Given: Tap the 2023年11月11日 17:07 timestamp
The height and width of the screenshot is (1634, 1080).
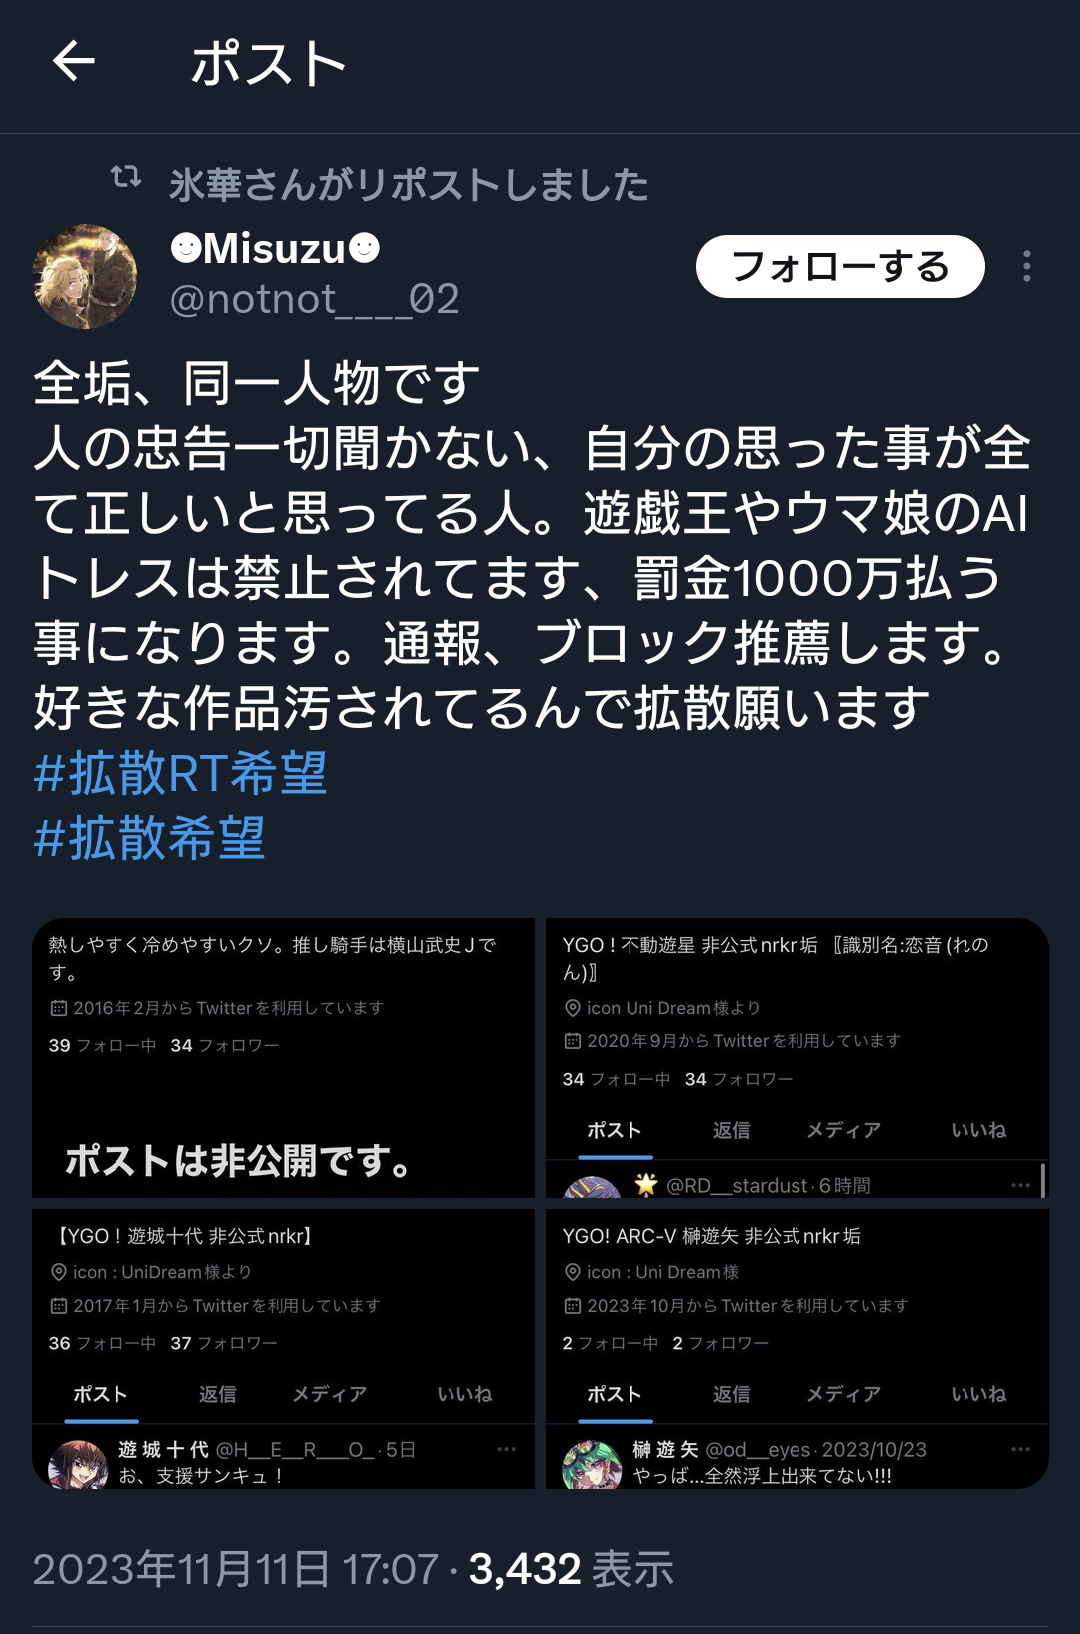Looking at the screenshot, I should click(236, 1569).
